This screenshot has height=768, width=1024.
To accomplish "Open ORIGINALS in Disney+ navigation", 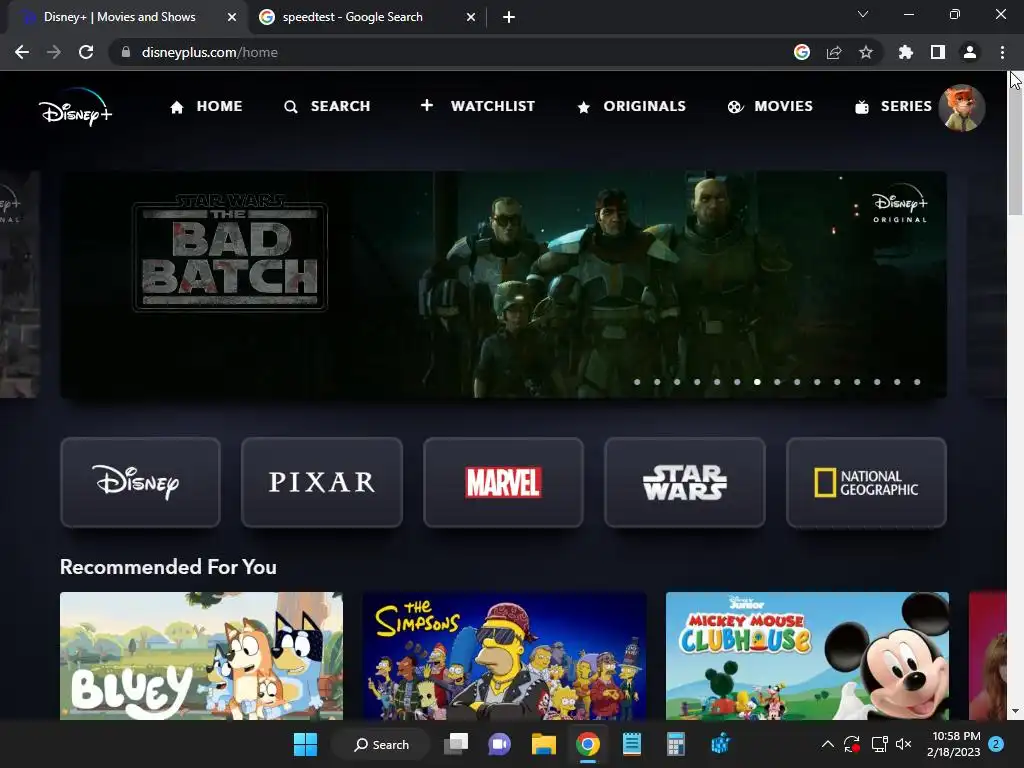I will [632, 106].
